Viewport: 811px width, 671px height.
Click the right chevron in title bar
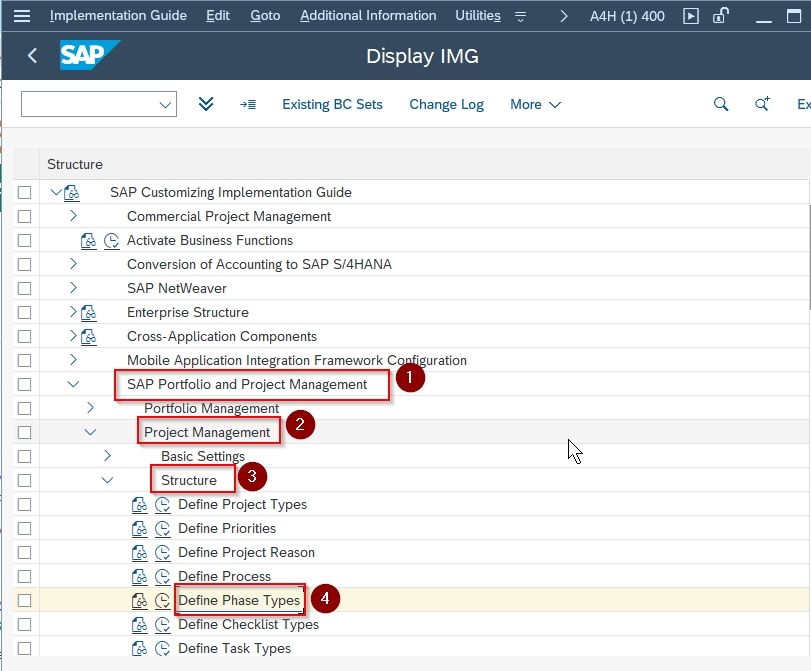pyautogui.click(x=564, y=17)
